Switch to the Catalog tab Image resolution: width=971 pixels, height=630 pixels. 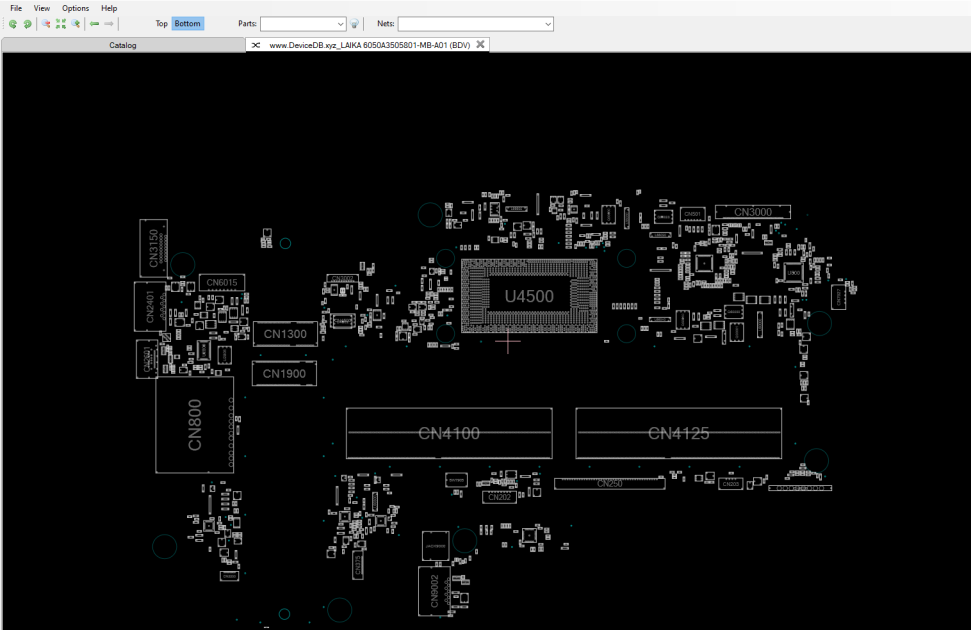(123, 45)
